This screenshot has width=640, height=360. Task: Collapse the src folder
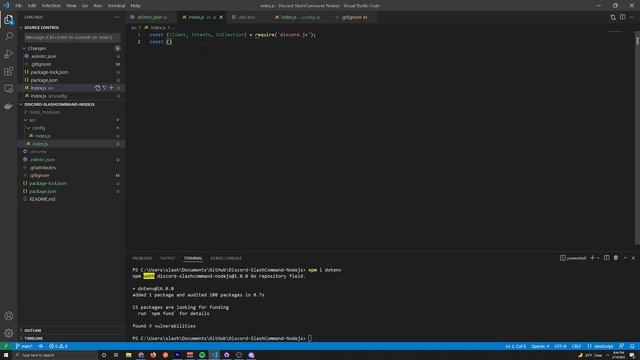pos(32,120)
